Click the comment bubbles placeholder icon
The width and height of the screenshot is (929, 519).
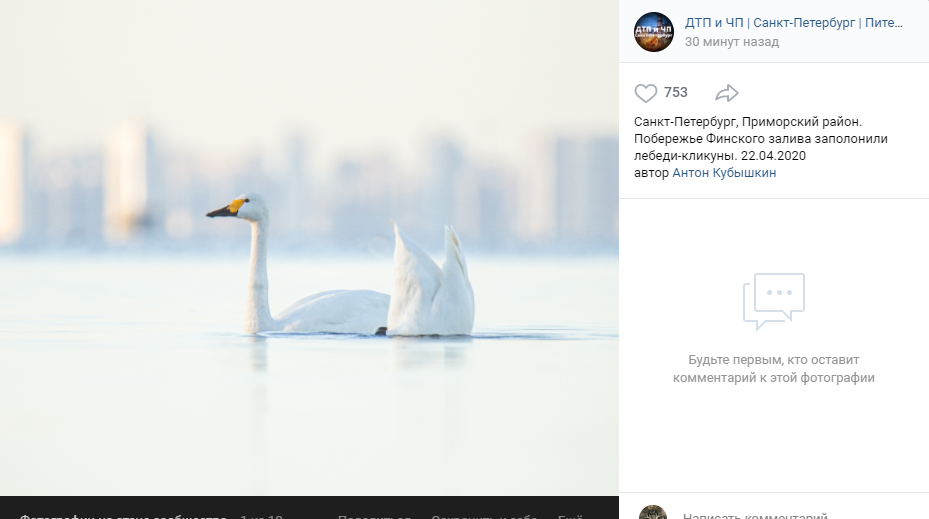tap(774, 301)
